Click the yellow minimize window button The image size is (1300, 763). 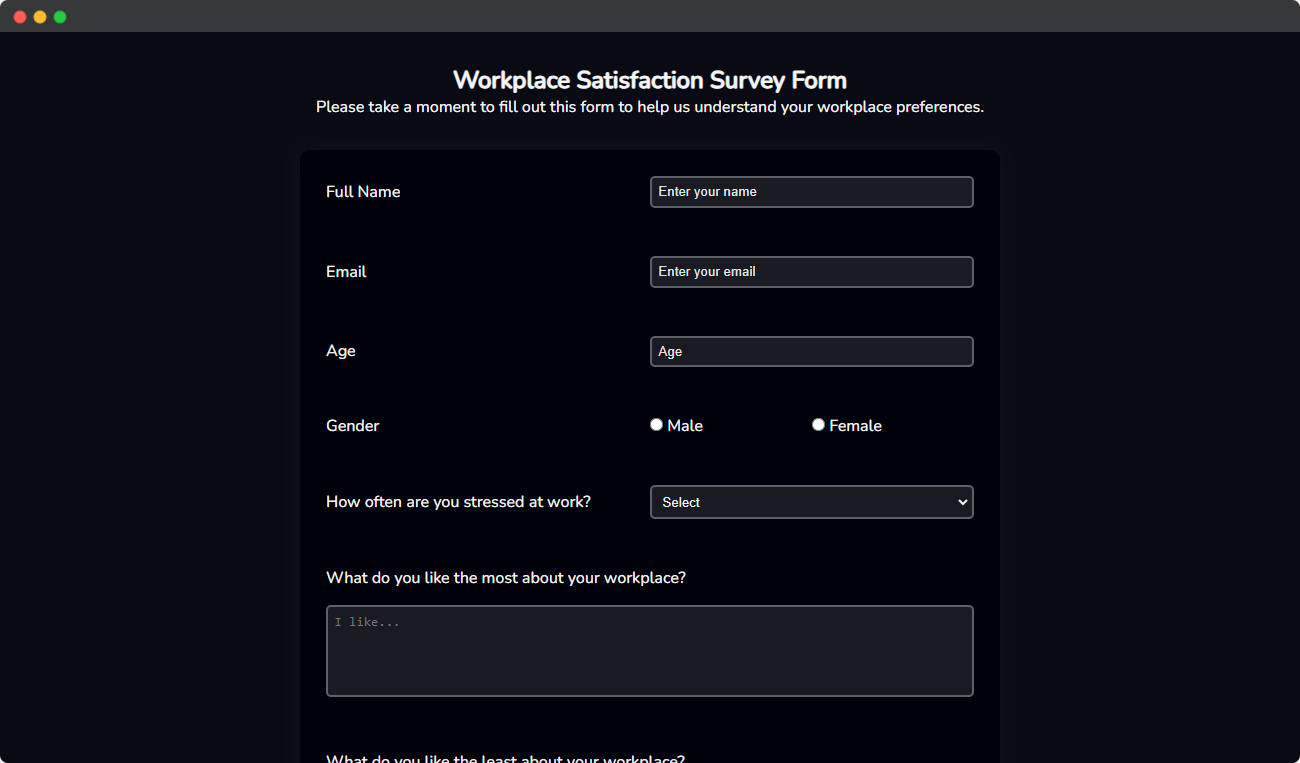(40, 17)
